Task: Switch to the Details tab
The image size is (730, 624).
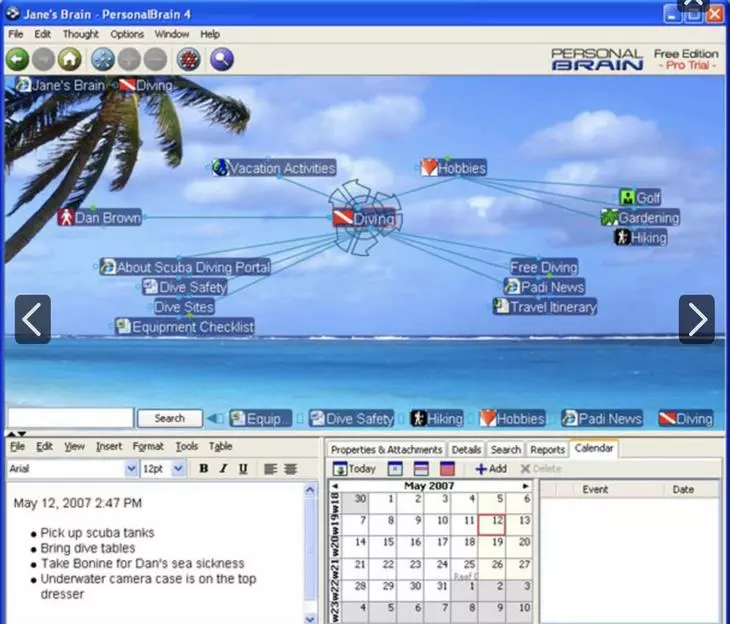Action: tap(466, 449)
